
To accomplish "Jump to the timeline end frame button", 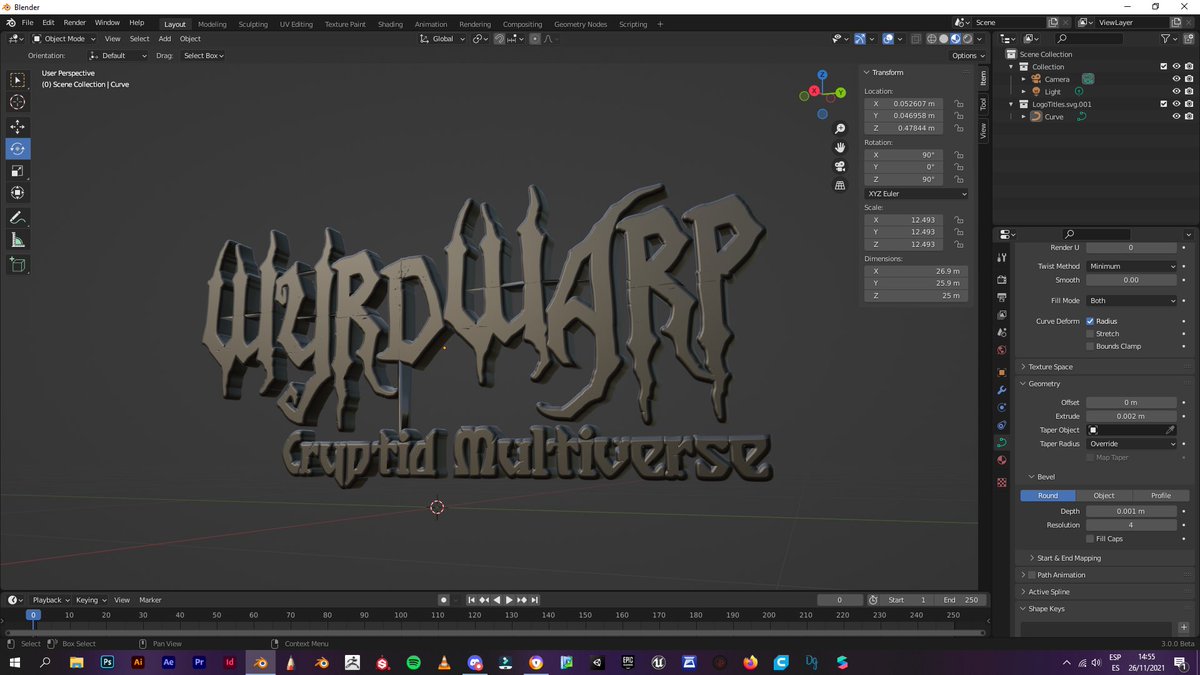I will (x=535, y=600).
